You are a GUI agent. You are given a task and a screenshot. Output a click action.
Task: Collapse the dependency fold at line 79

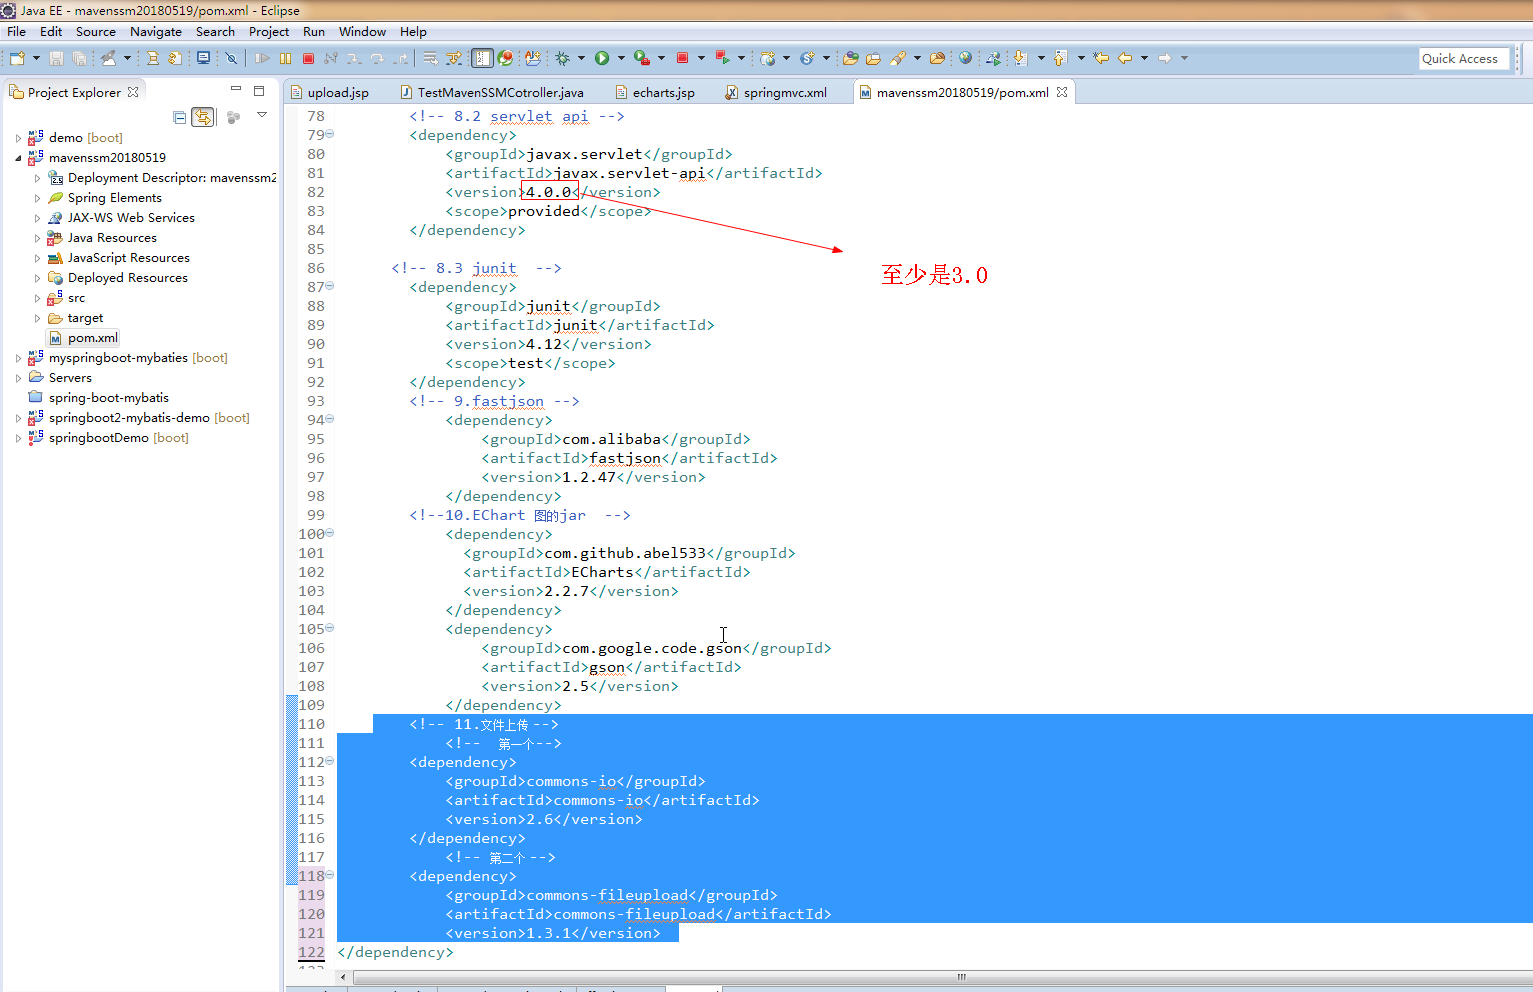(330, 134)
